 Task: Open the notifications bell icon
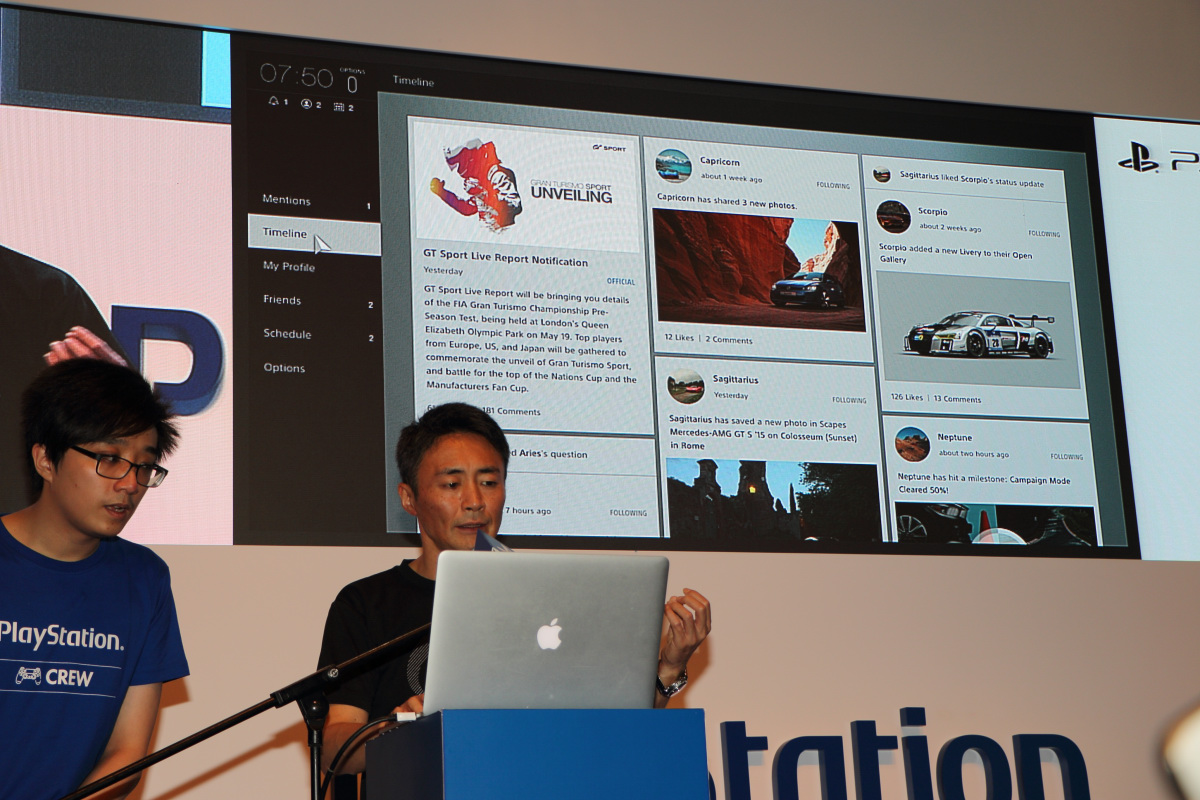(x=274, y=102)
